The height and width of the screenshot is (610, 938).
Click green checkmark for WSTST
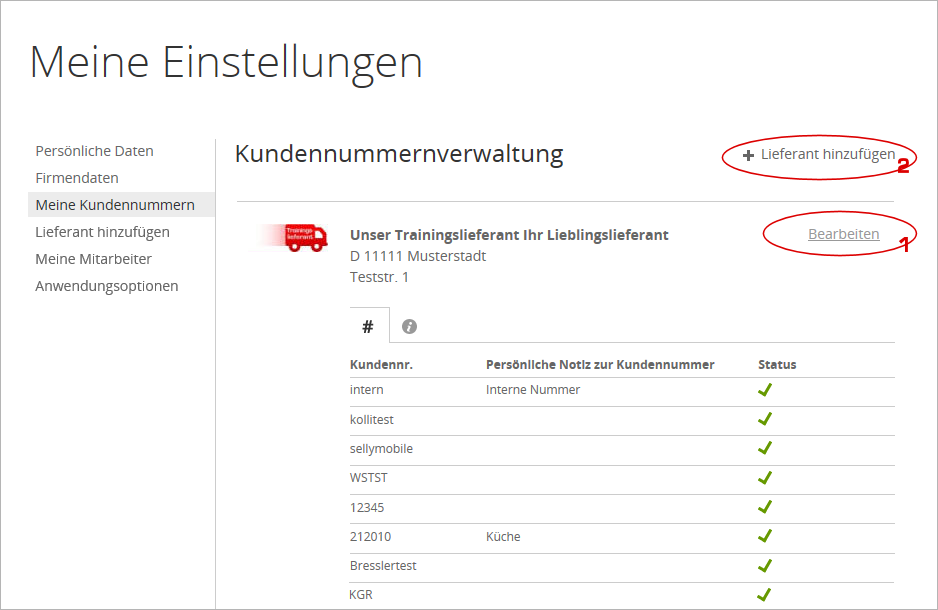coord(765,478)
